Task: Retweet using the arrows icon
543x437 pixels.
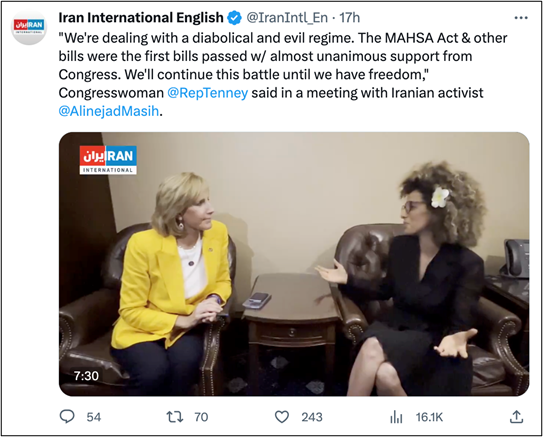Action: (175, 417)
